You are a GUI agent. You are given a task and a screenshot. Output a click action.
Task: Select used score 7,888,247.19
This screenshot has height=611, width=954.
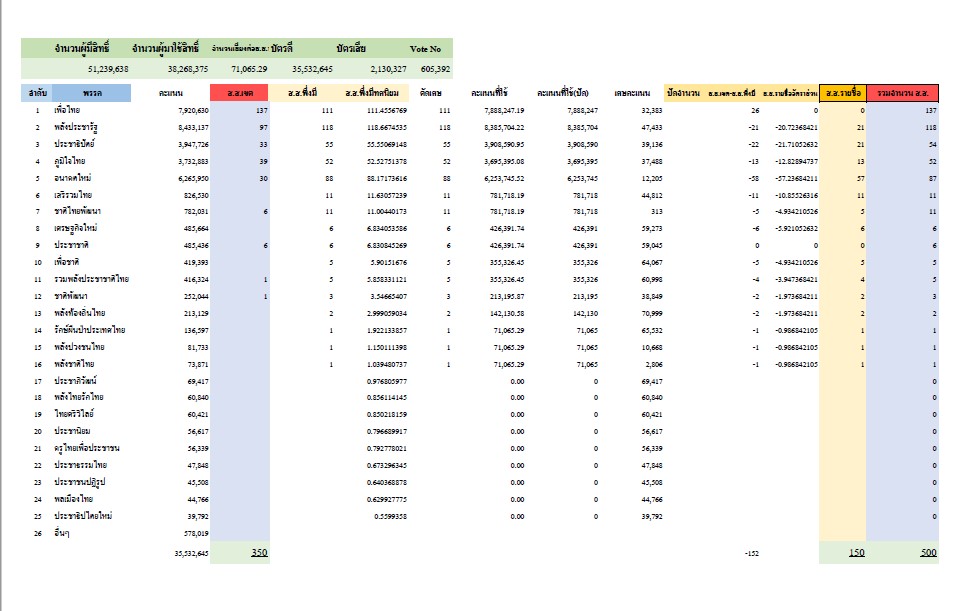(x=504, y=110)
